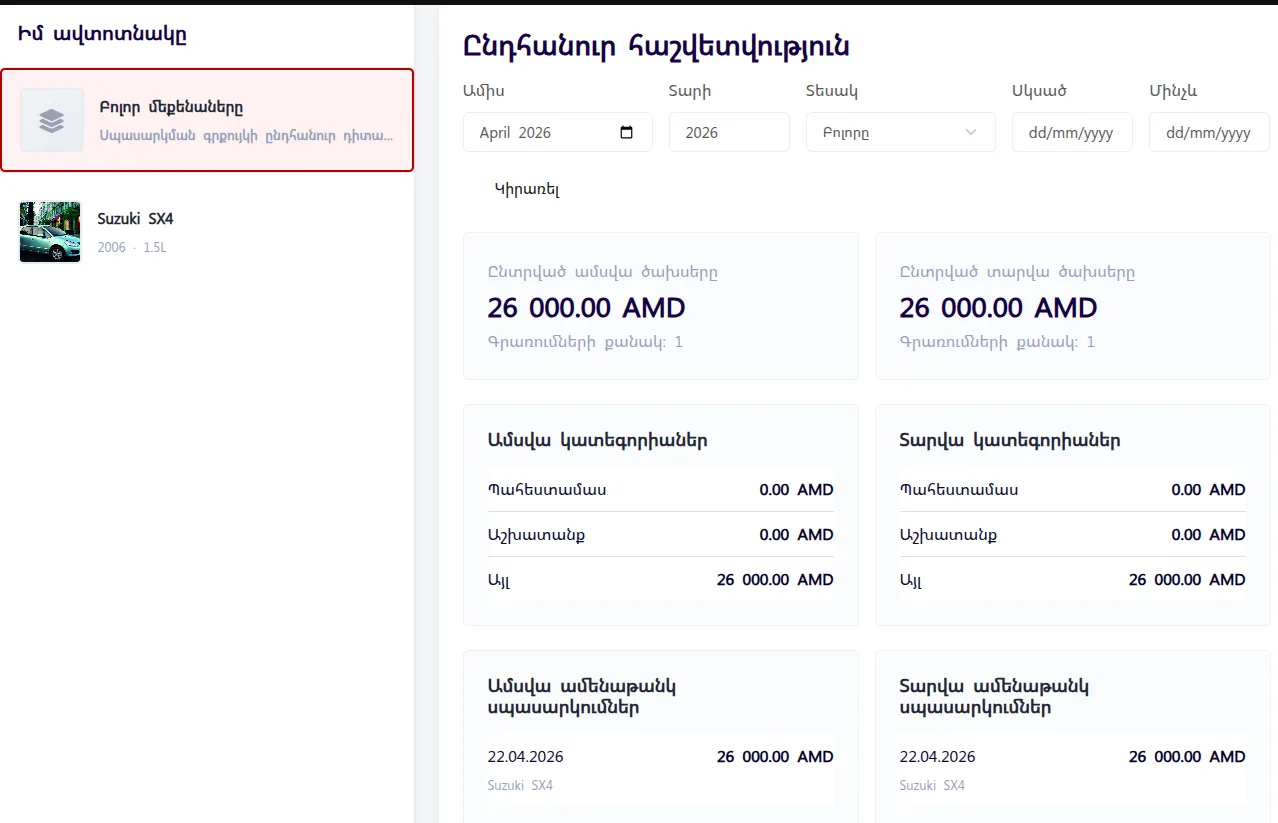1278x823 pixels.
Task: Click the Մինչև date input field
Action: (x=1209, y=132)
